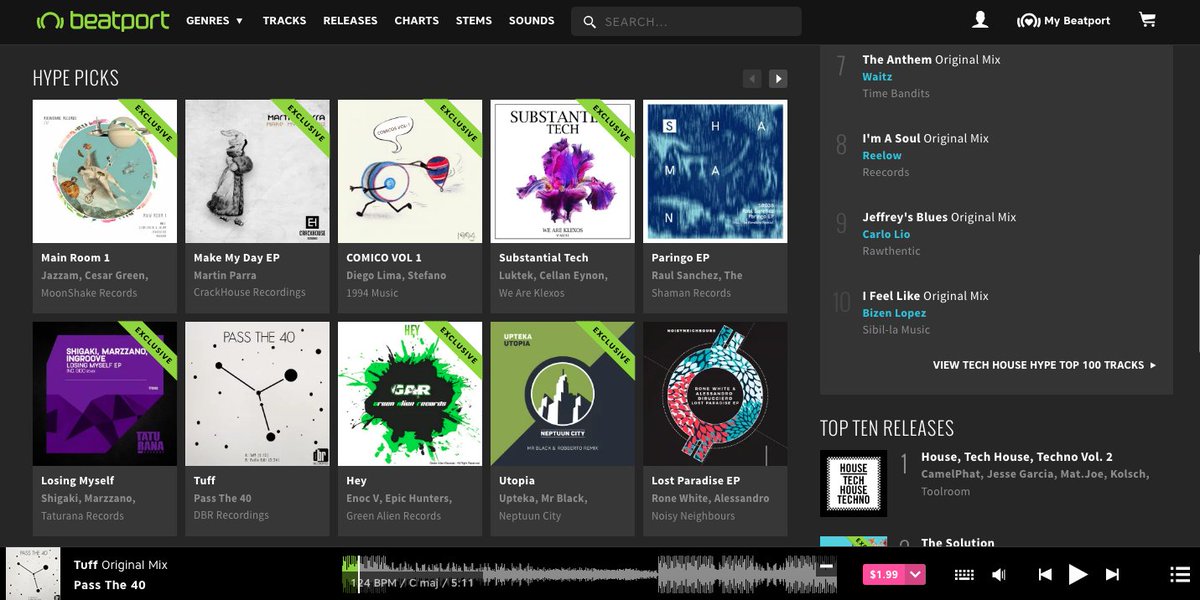This screenshot has height=600, width=1200.
Task: Open artist Carlo Lio link
Action: [886, 234]
